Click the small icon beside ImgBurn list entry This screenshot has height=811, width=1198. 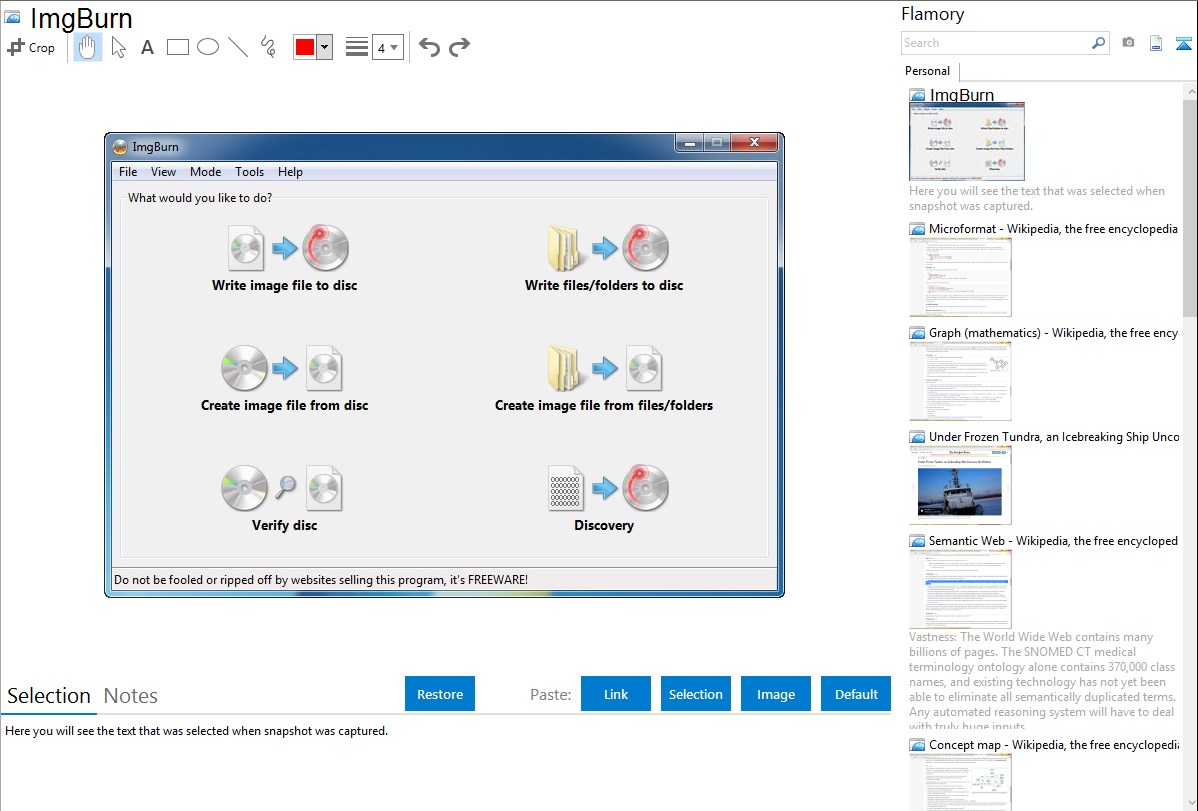pyautogui.click(x=918, y=96)
